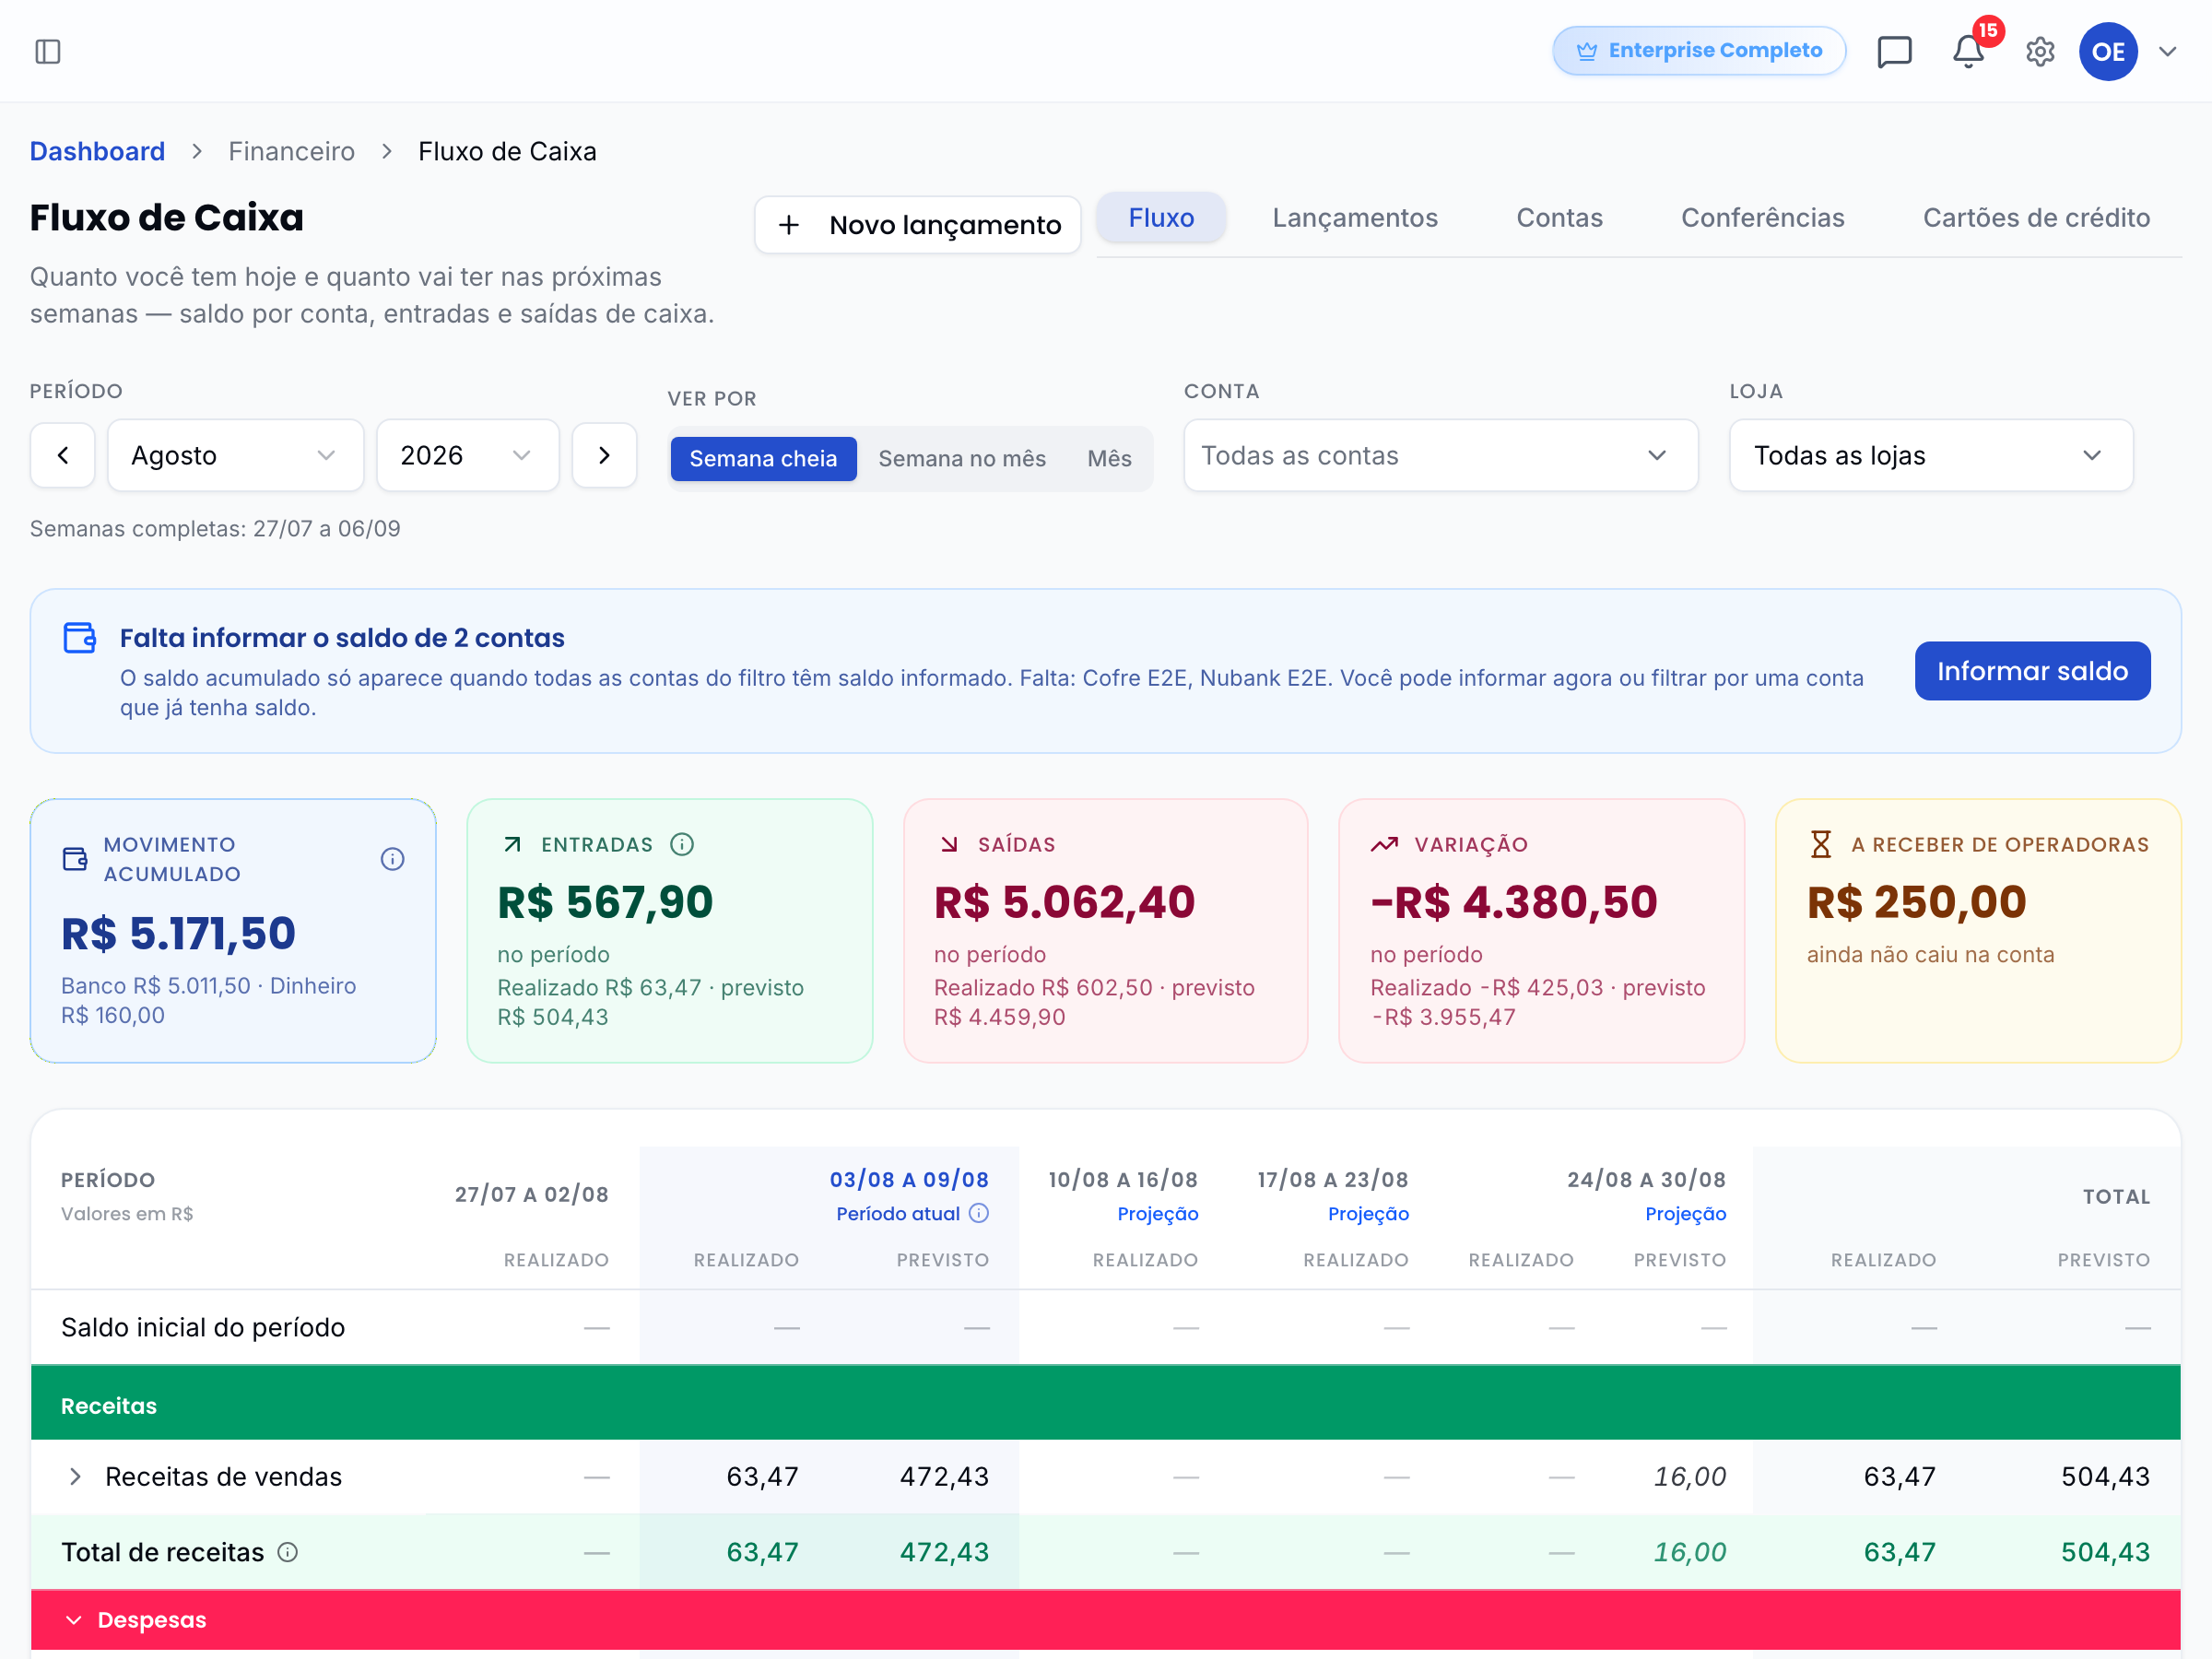This screenshot has width=2212, height=1659.
Task: Click Projeção label under 10/08 A 16/08
Action: click(1158, 1214)
